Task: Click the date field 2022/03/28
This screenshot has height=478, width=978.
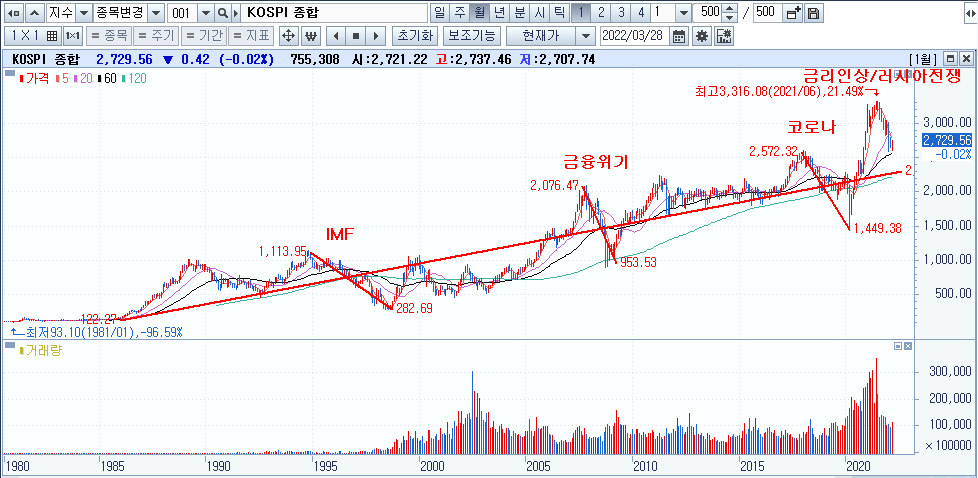Action: click(x=634, y=36)
